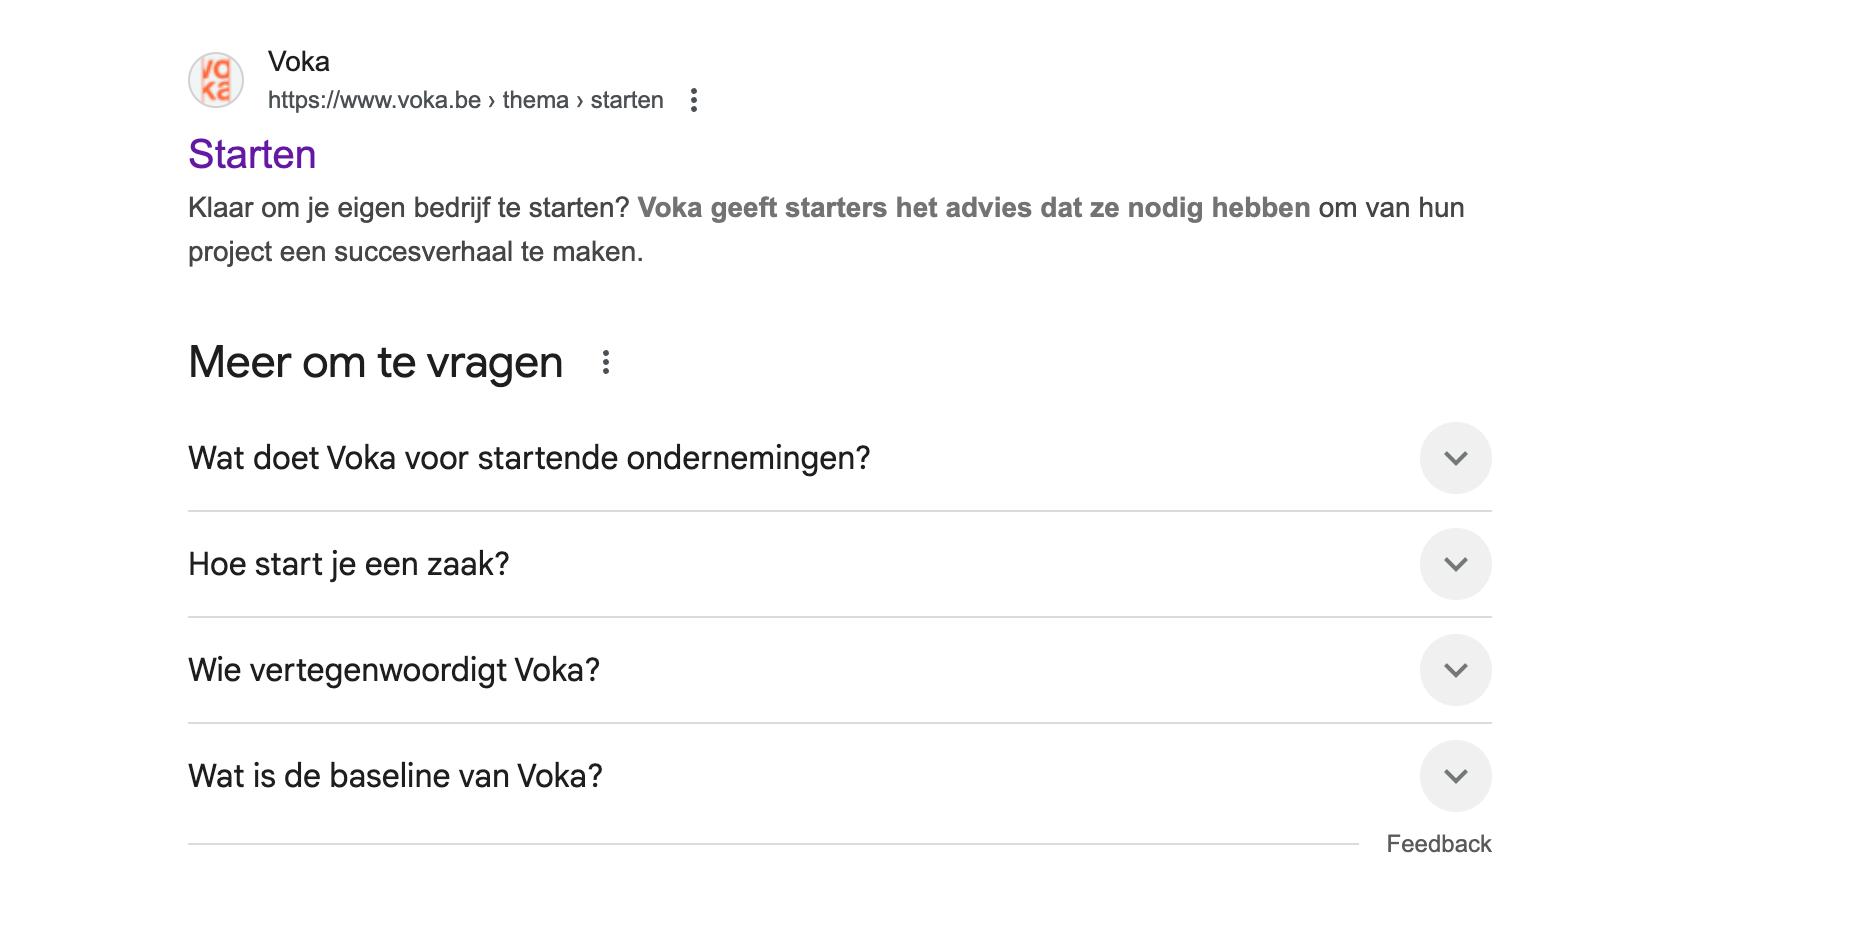Screen dimensions: 1850x940
Task: Select question text "Hoe start je een zaak?"
Action: coord(349,564)
